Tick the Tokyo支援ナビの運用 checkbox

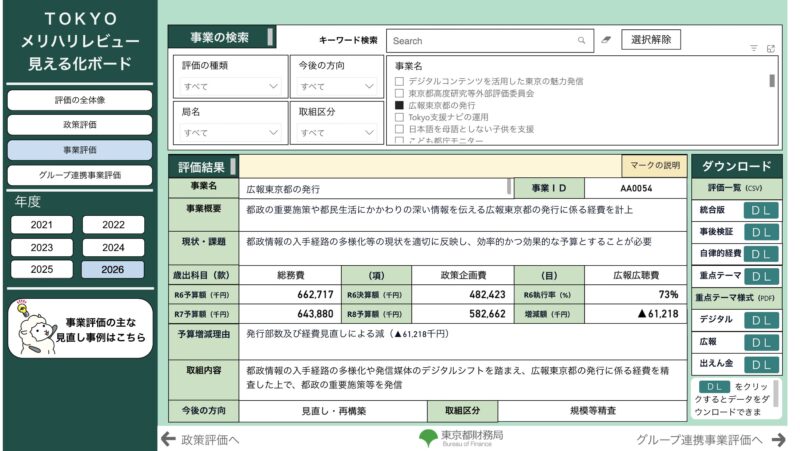pyautogui.click(x=400, y=117)
